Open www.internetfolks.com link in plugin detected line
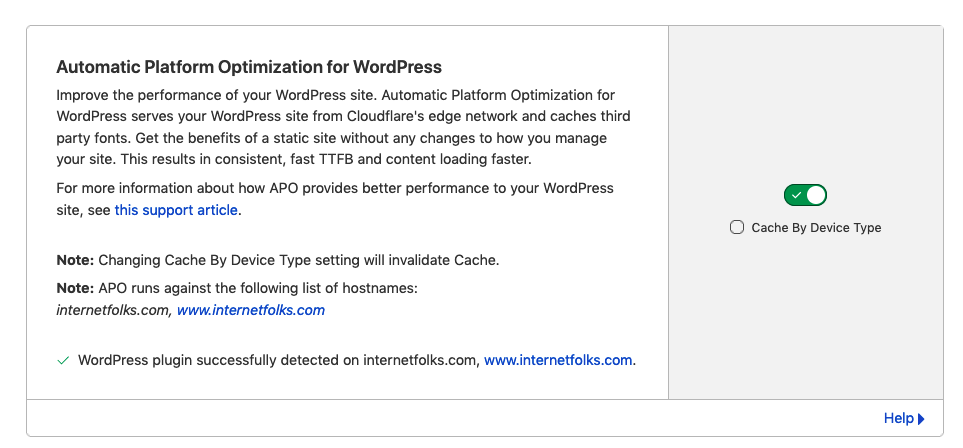Screen dimensions: 963x448 tap(558, 360)
